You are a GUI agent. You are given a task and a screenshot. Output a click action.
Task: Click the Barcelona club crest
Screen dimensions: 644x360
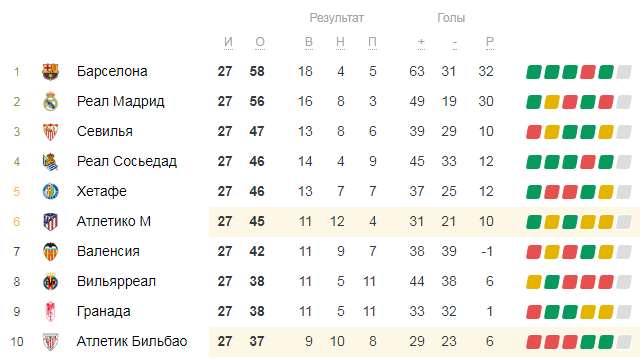[51, 72]
